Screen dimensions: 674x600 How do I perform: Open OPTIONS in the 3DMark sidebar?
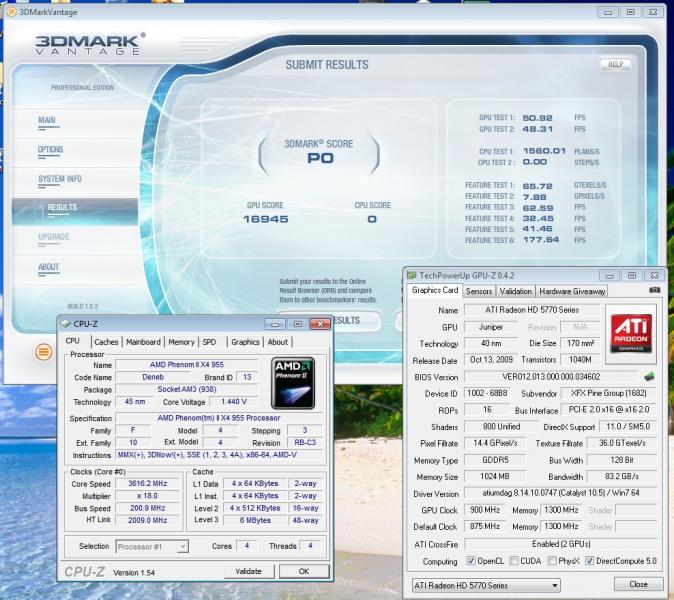[x=50, y=150]
